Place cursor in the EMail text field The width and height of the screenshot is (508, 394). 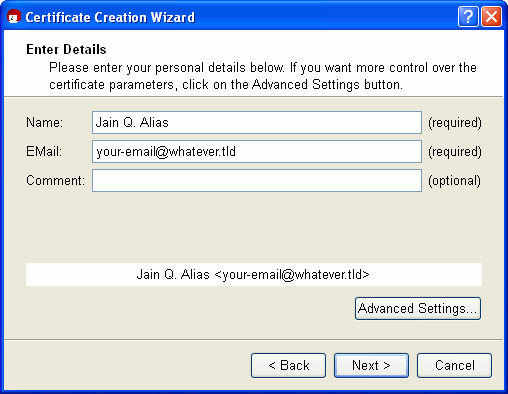257,152
